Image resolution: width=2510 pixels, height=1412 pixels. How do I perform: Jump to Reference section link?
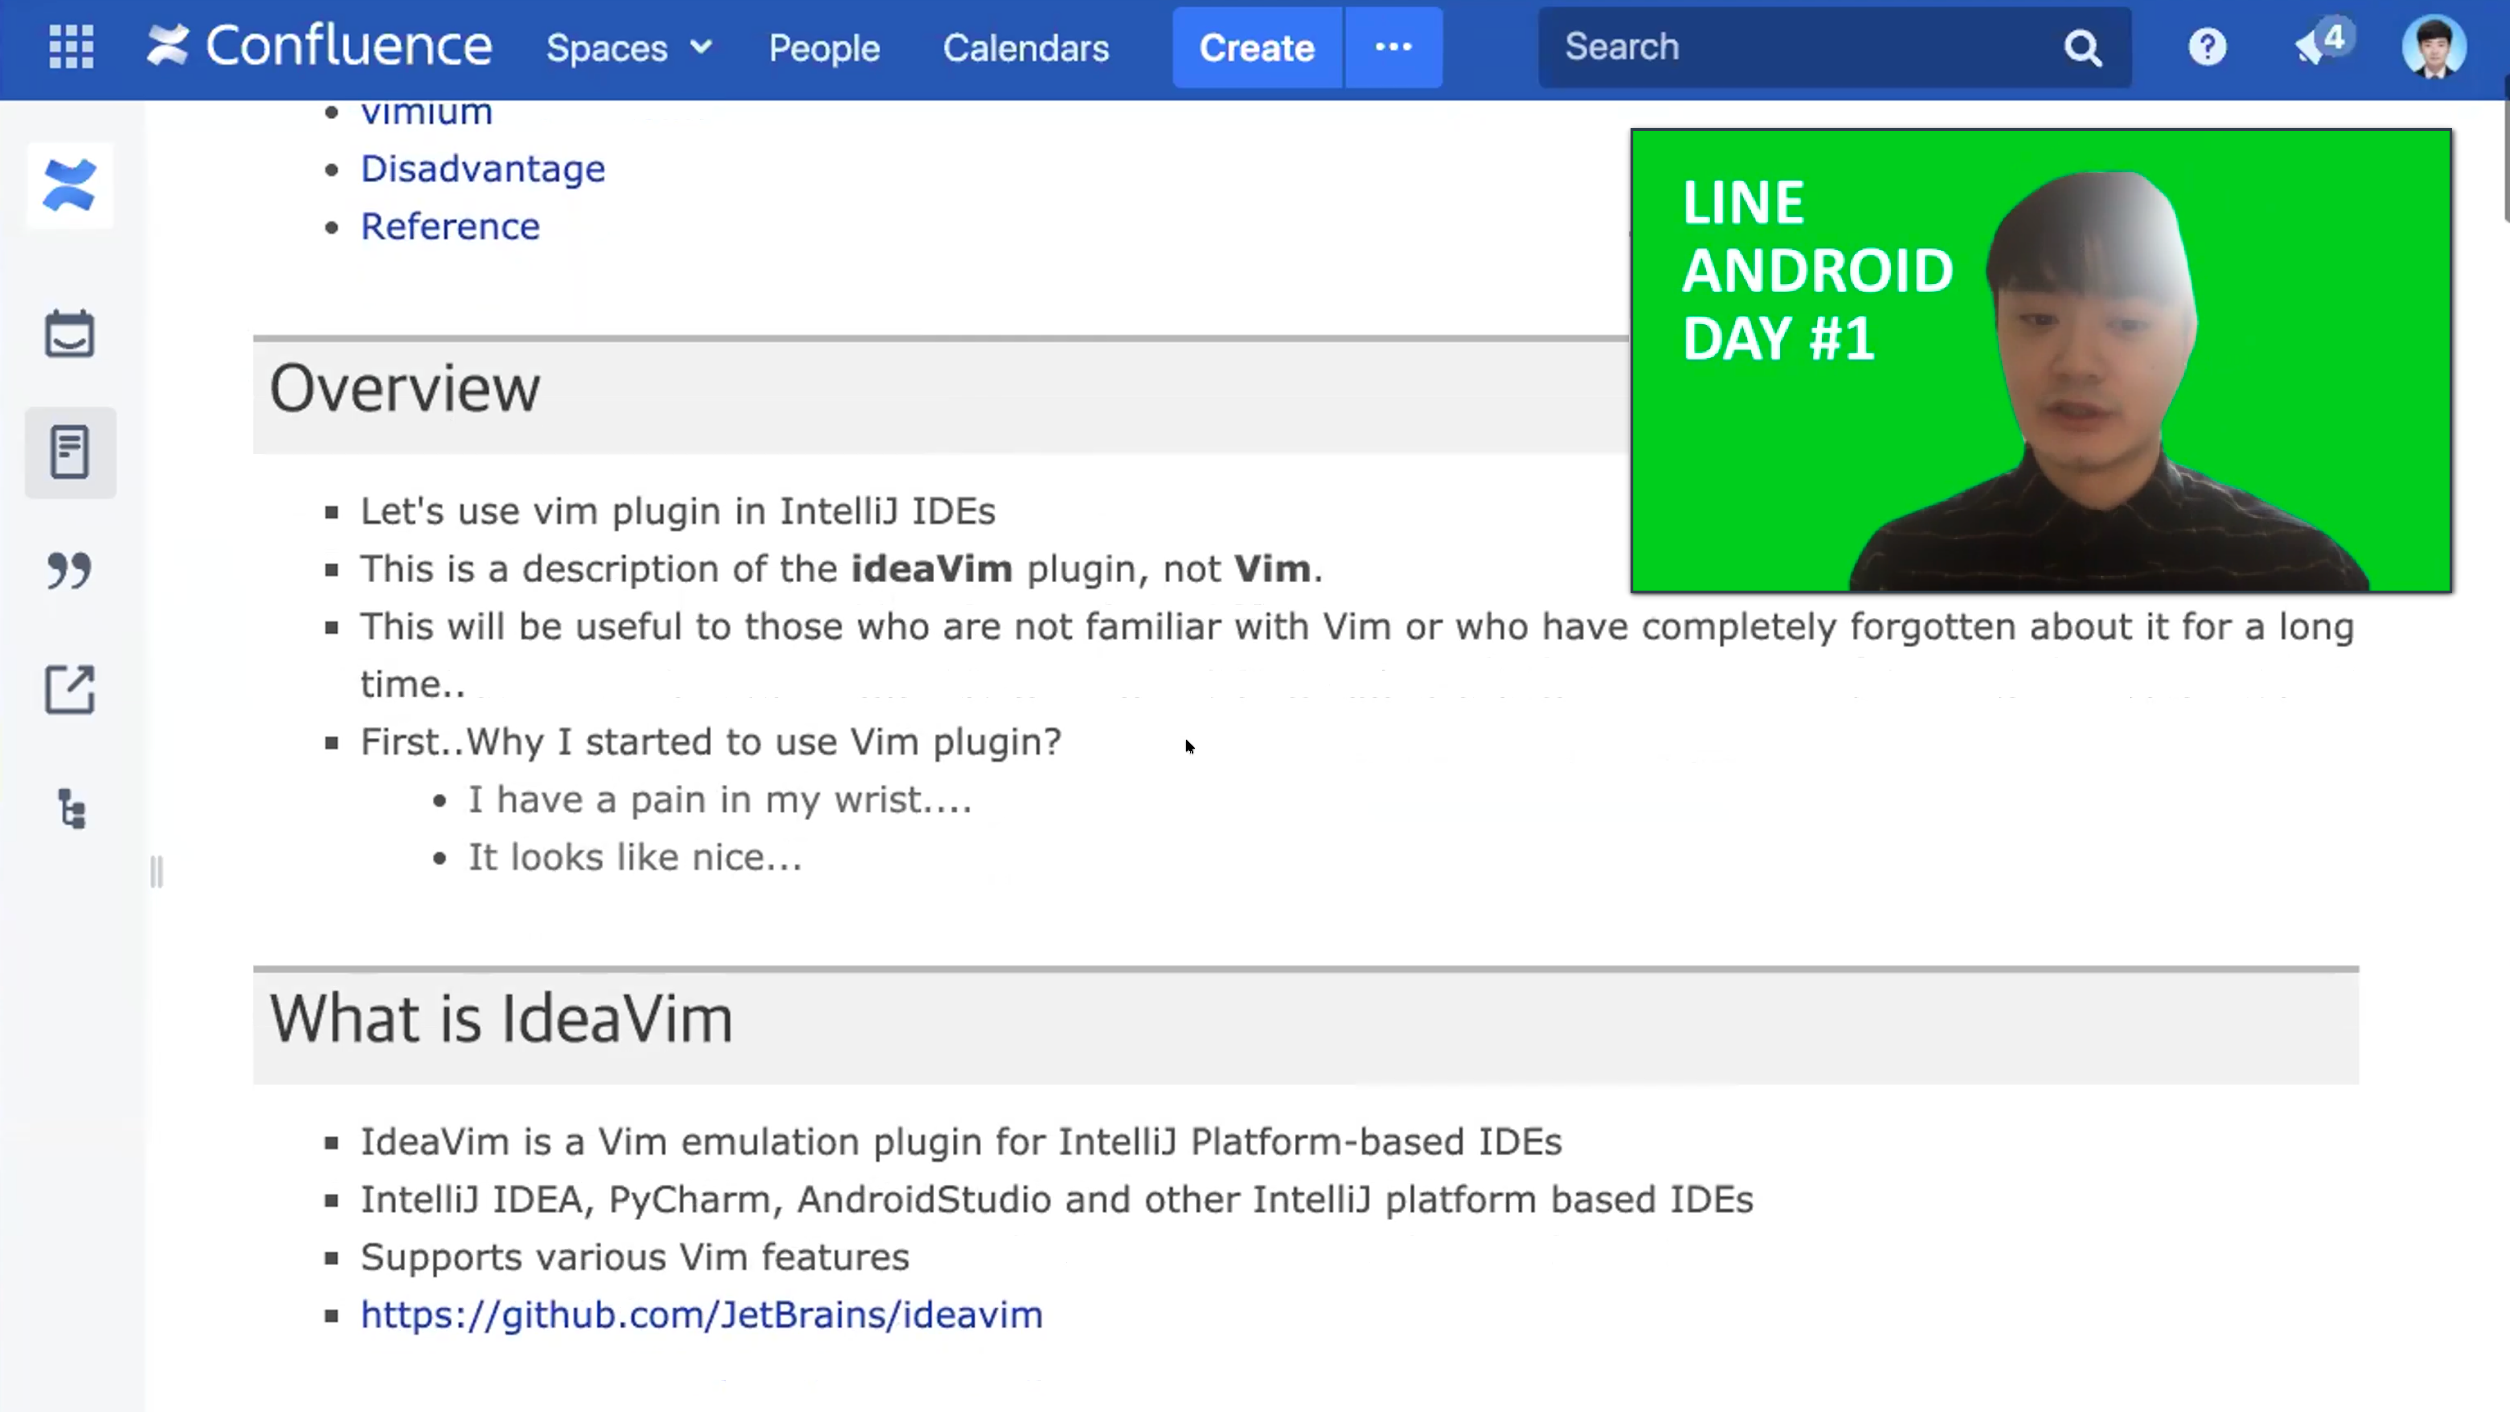pyautogui.click(x=450, y=227)
